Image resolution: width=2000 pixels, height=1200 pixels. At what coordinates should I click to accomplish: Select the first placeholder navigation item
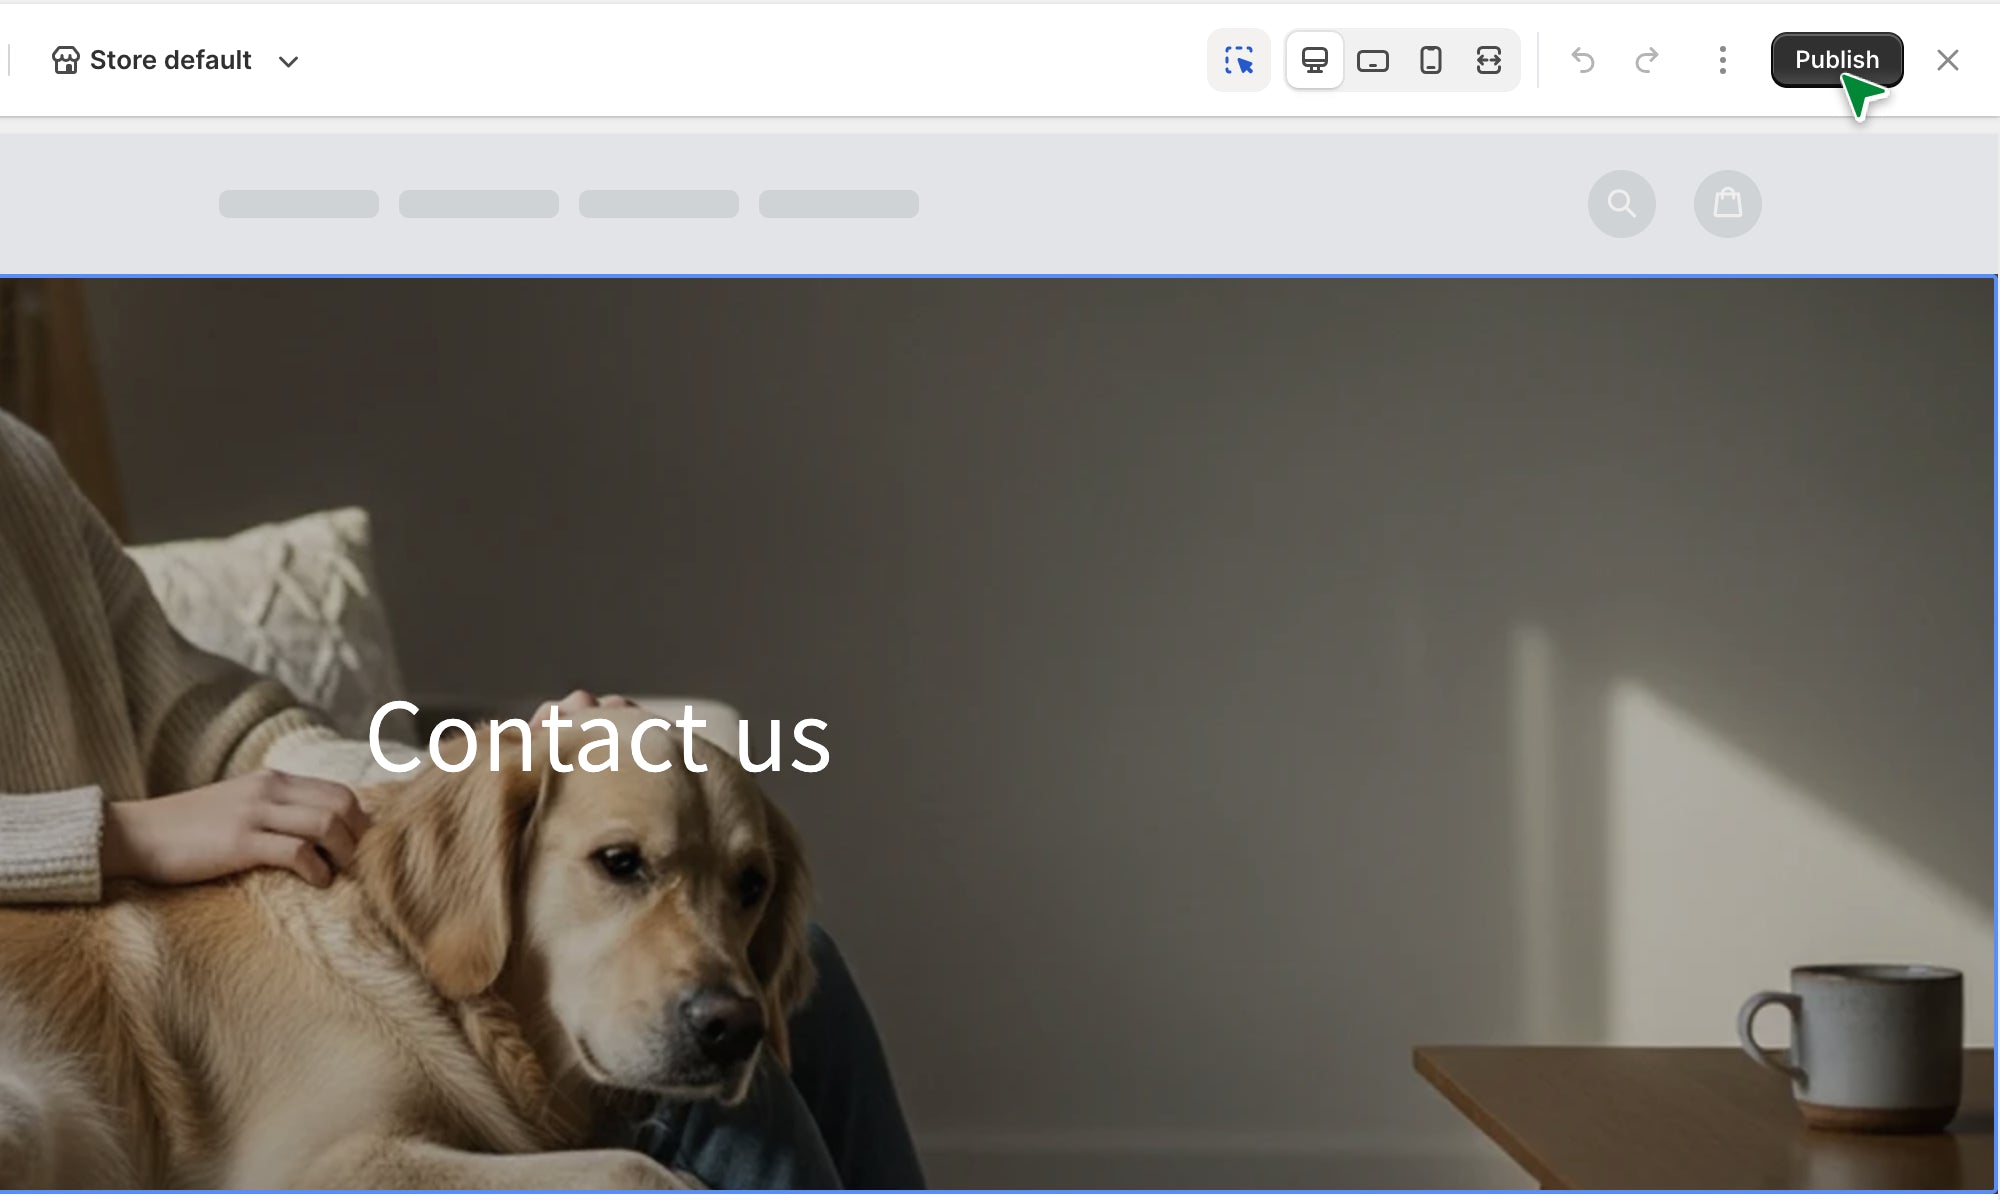click(299, 204)
